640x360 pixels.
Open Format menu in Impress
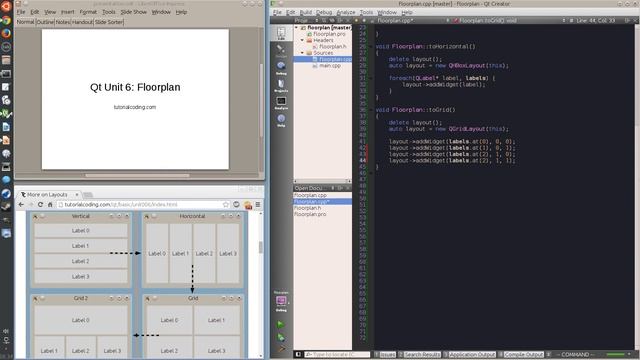pos(88,12)
